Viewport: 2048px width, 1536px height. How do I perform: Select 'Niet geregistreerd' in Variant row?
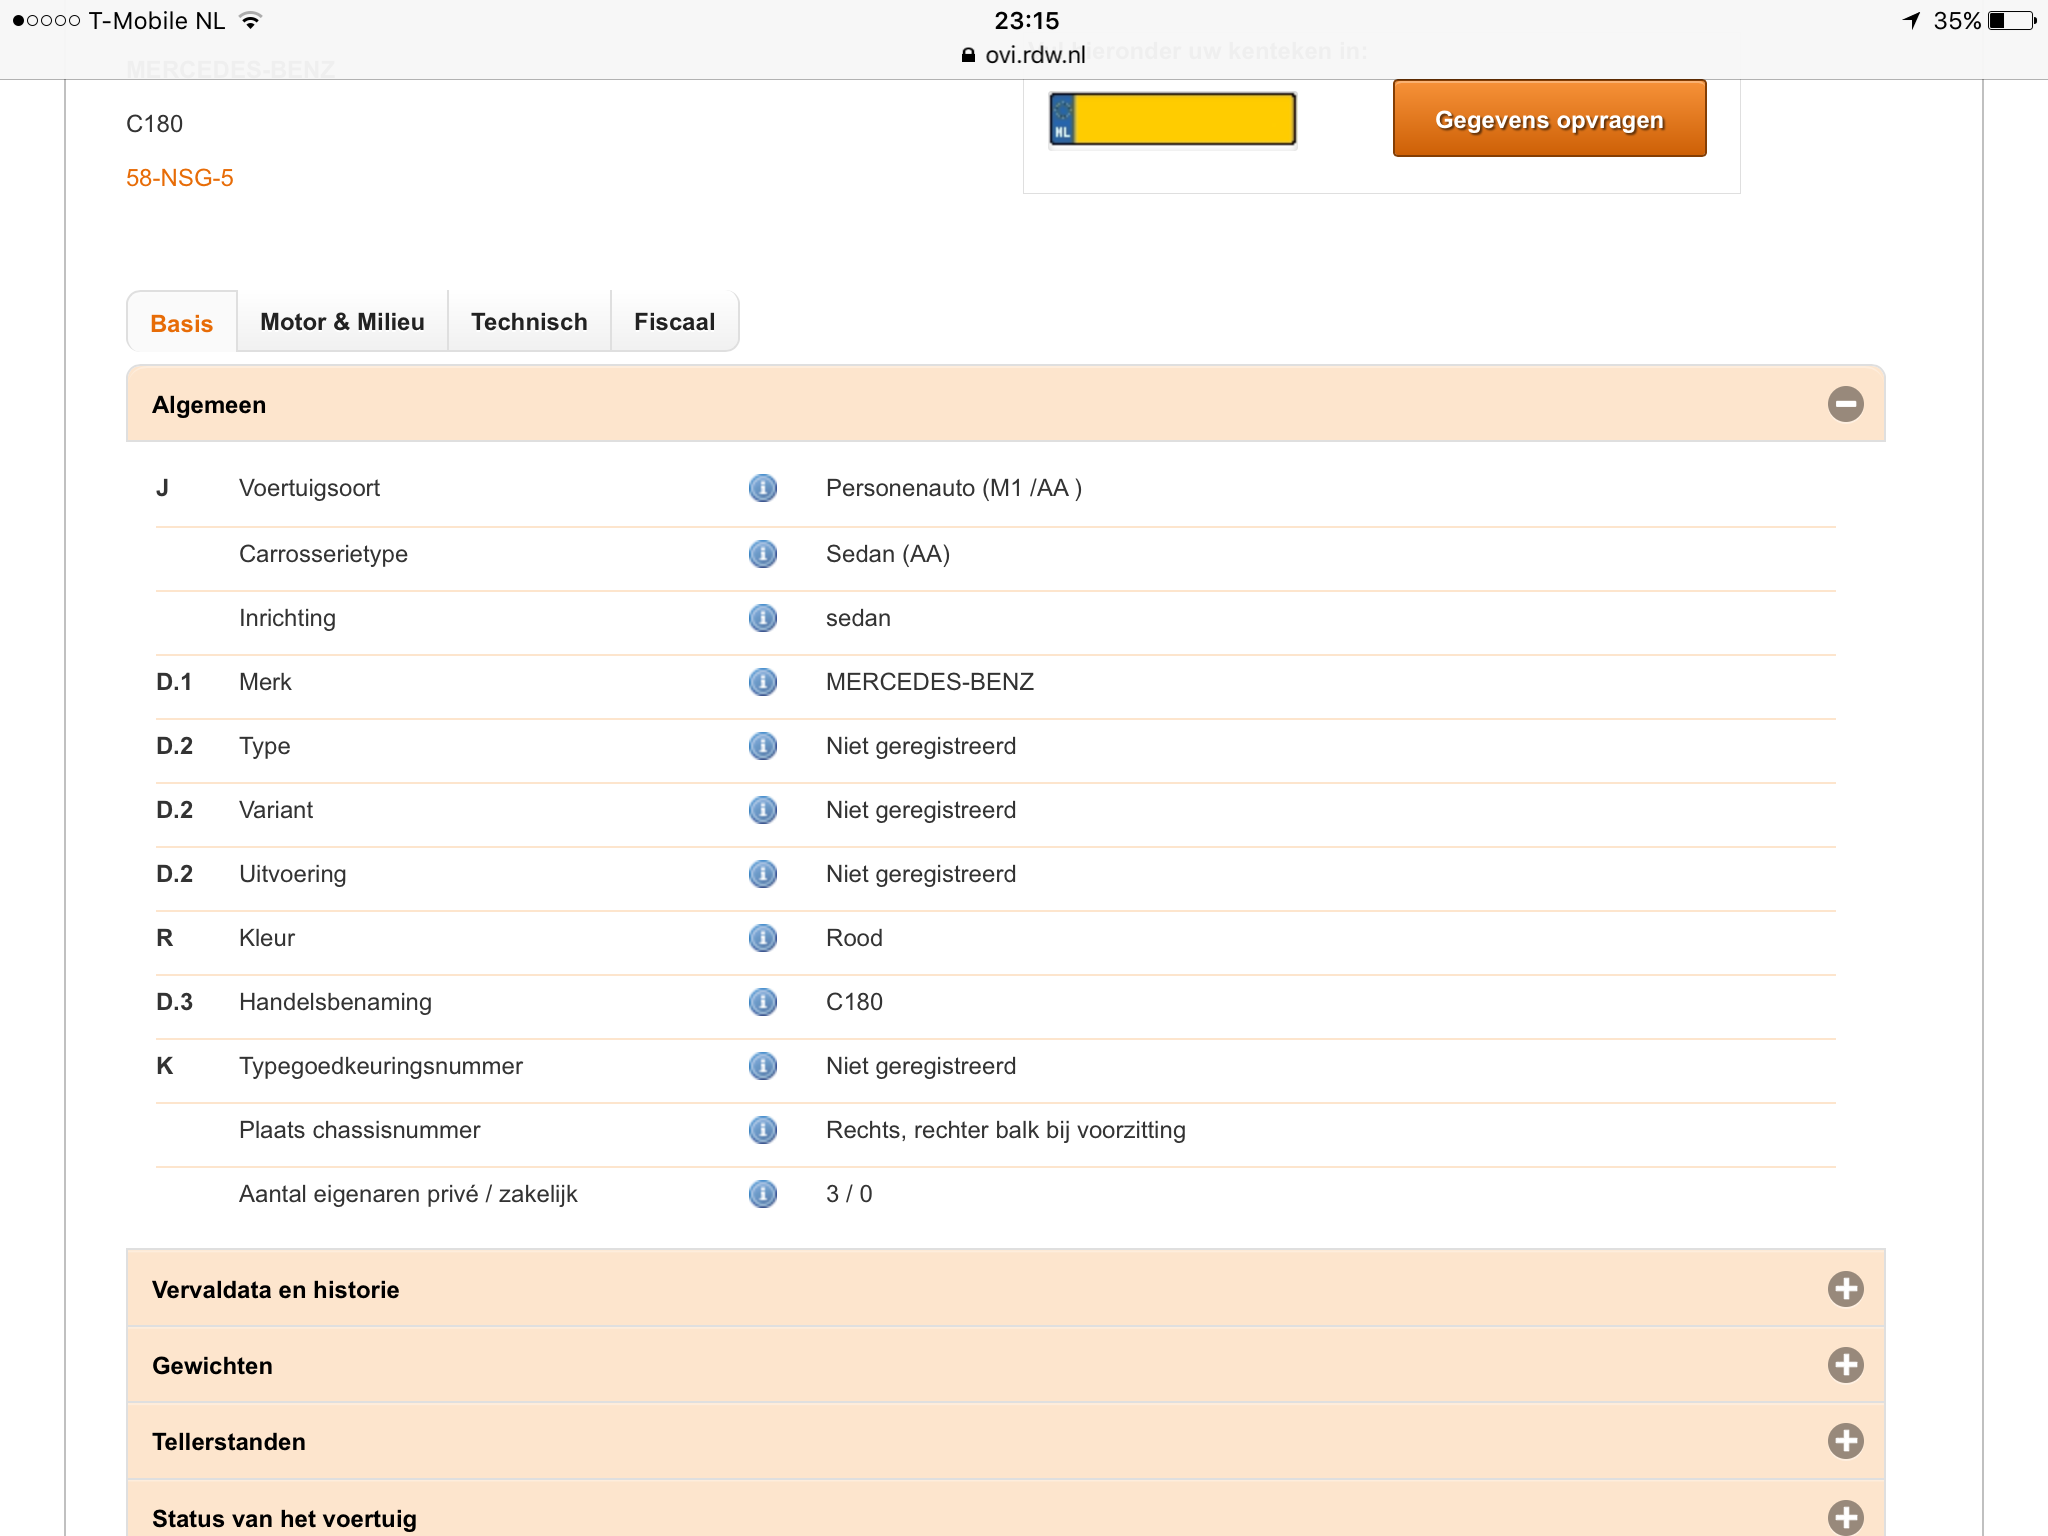(921, 810)
